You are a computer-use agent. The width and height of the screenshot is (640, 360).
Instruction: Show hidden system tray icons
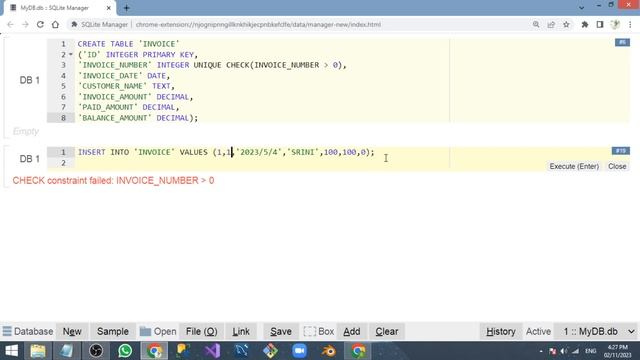[x=541, y=351]
